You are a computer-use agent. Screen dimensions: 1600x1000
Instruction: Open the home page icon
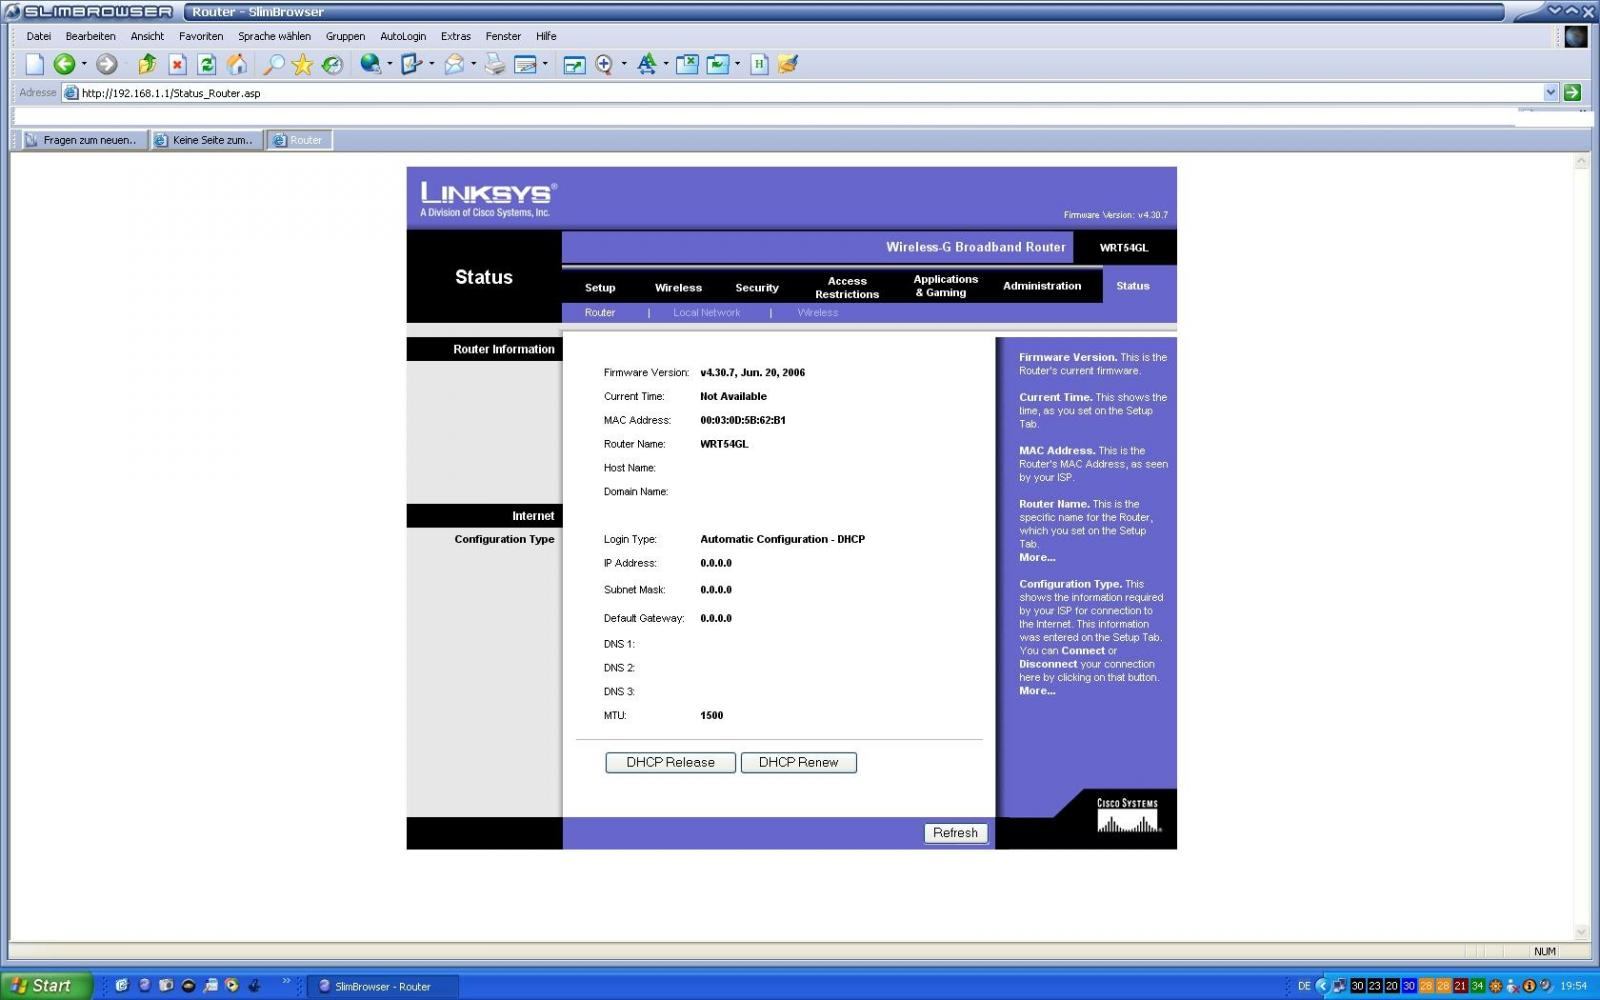(x=237, y=64)
